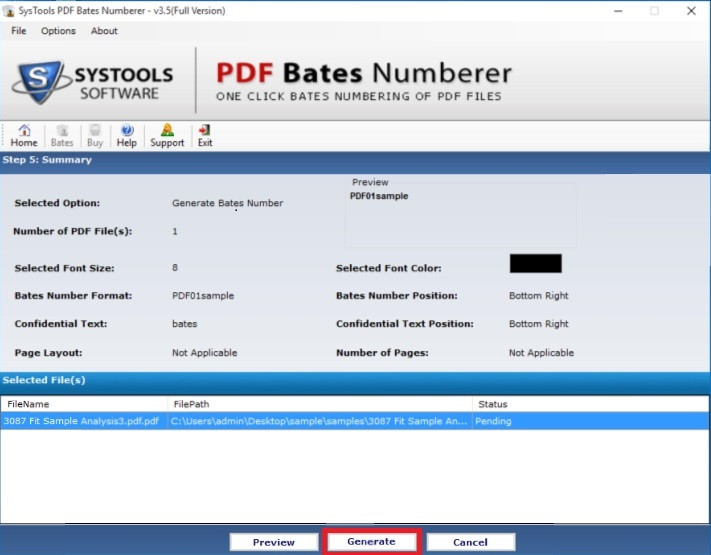This screenshot has width=711, height=555.
Task: Click the Confidential Text value bates
Action: (185, 324)
